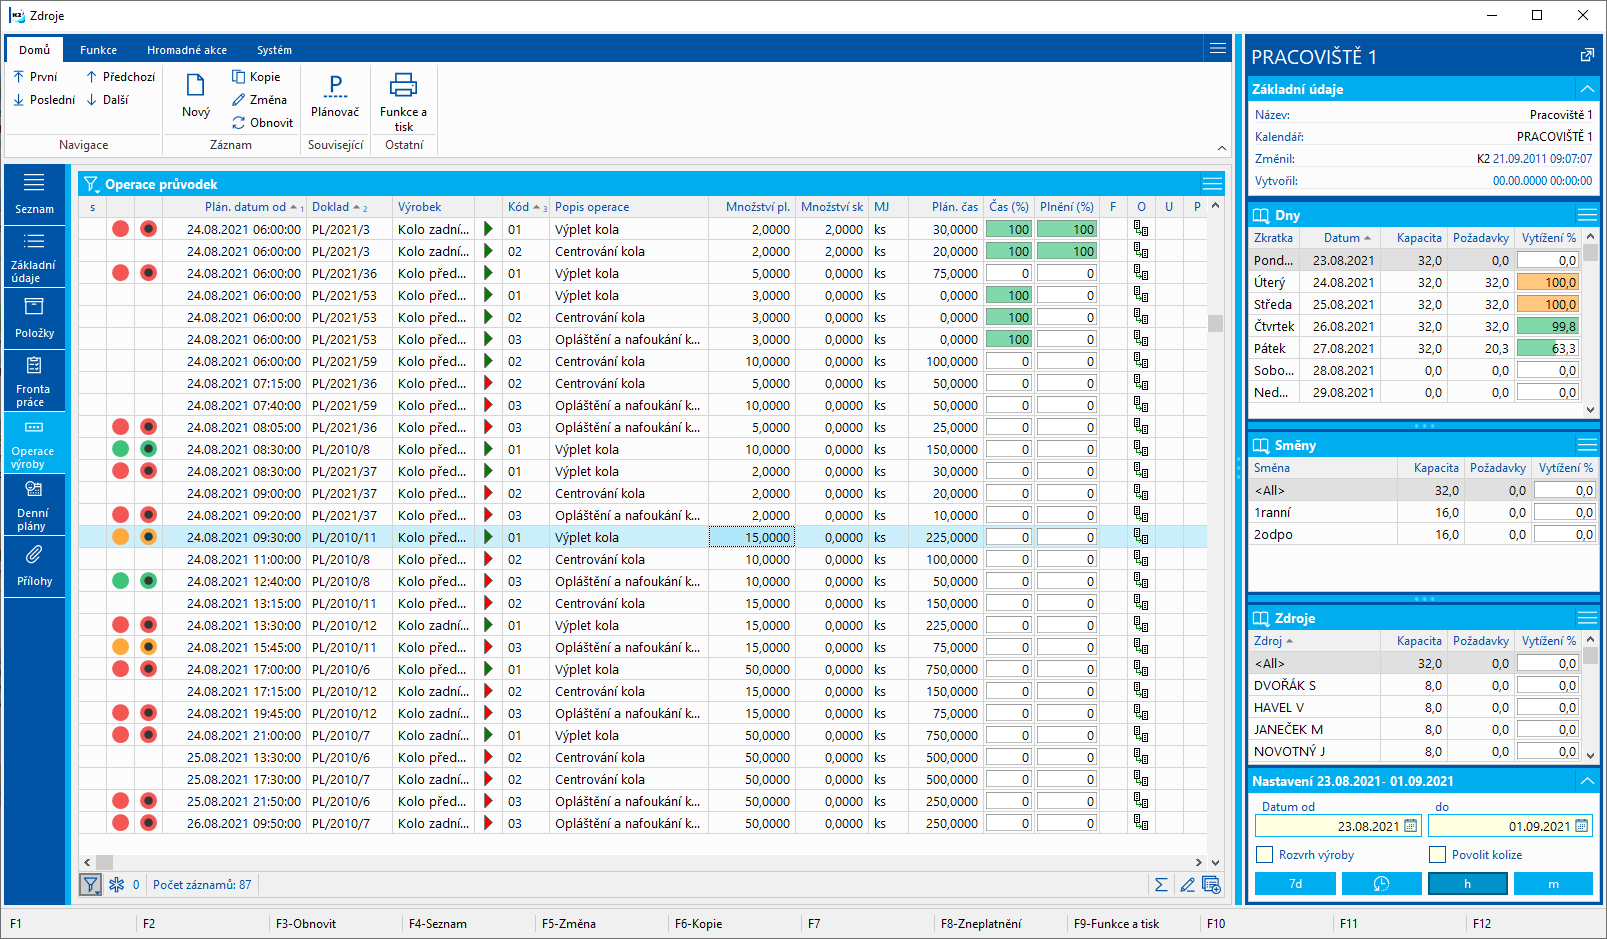Select the Čtvrtek 26.08.2021 day row
The width and height of the screenshot is (1607, 939).
(x=1415, y=326)
